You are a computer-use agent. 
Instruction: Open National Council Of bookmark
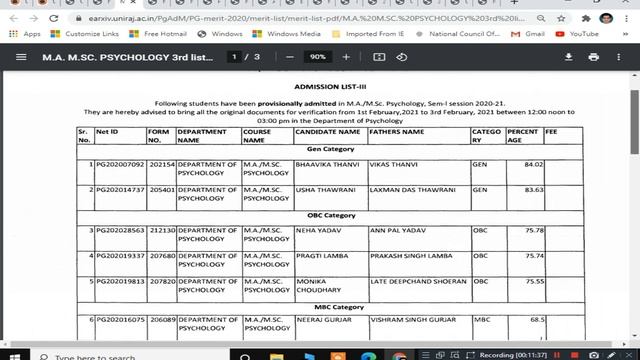(458, 34)
